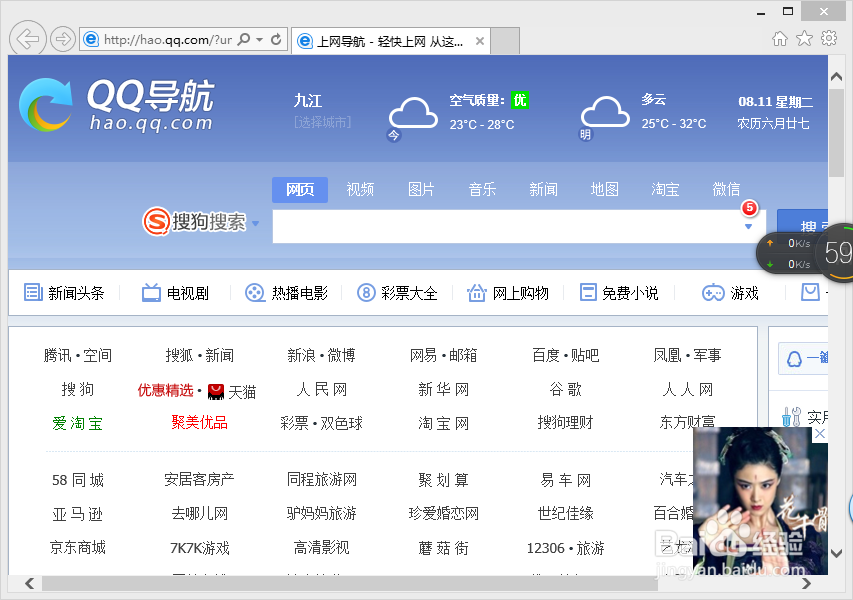Click the 天猫 logo link
The height and width of the screenshot is (600, 853).
click(232, 391)
